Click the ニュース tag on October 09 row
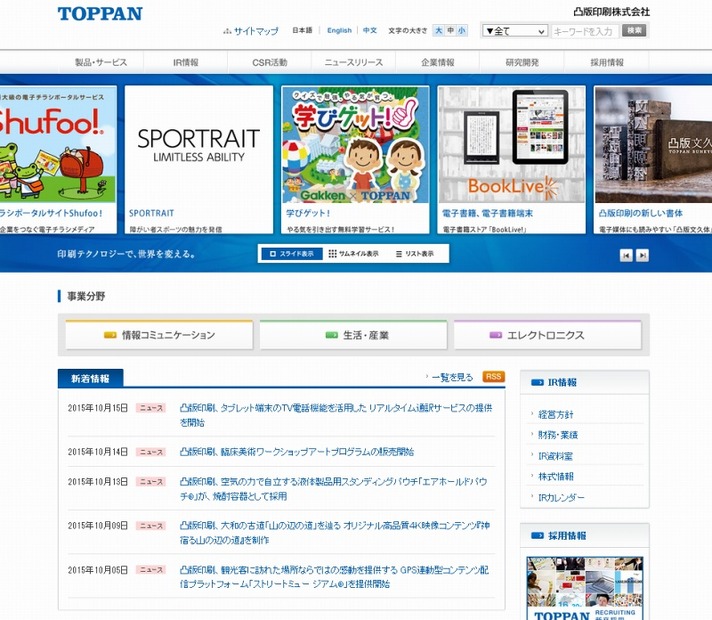Viewport: 712px width, 620px height. coord(151,526)
